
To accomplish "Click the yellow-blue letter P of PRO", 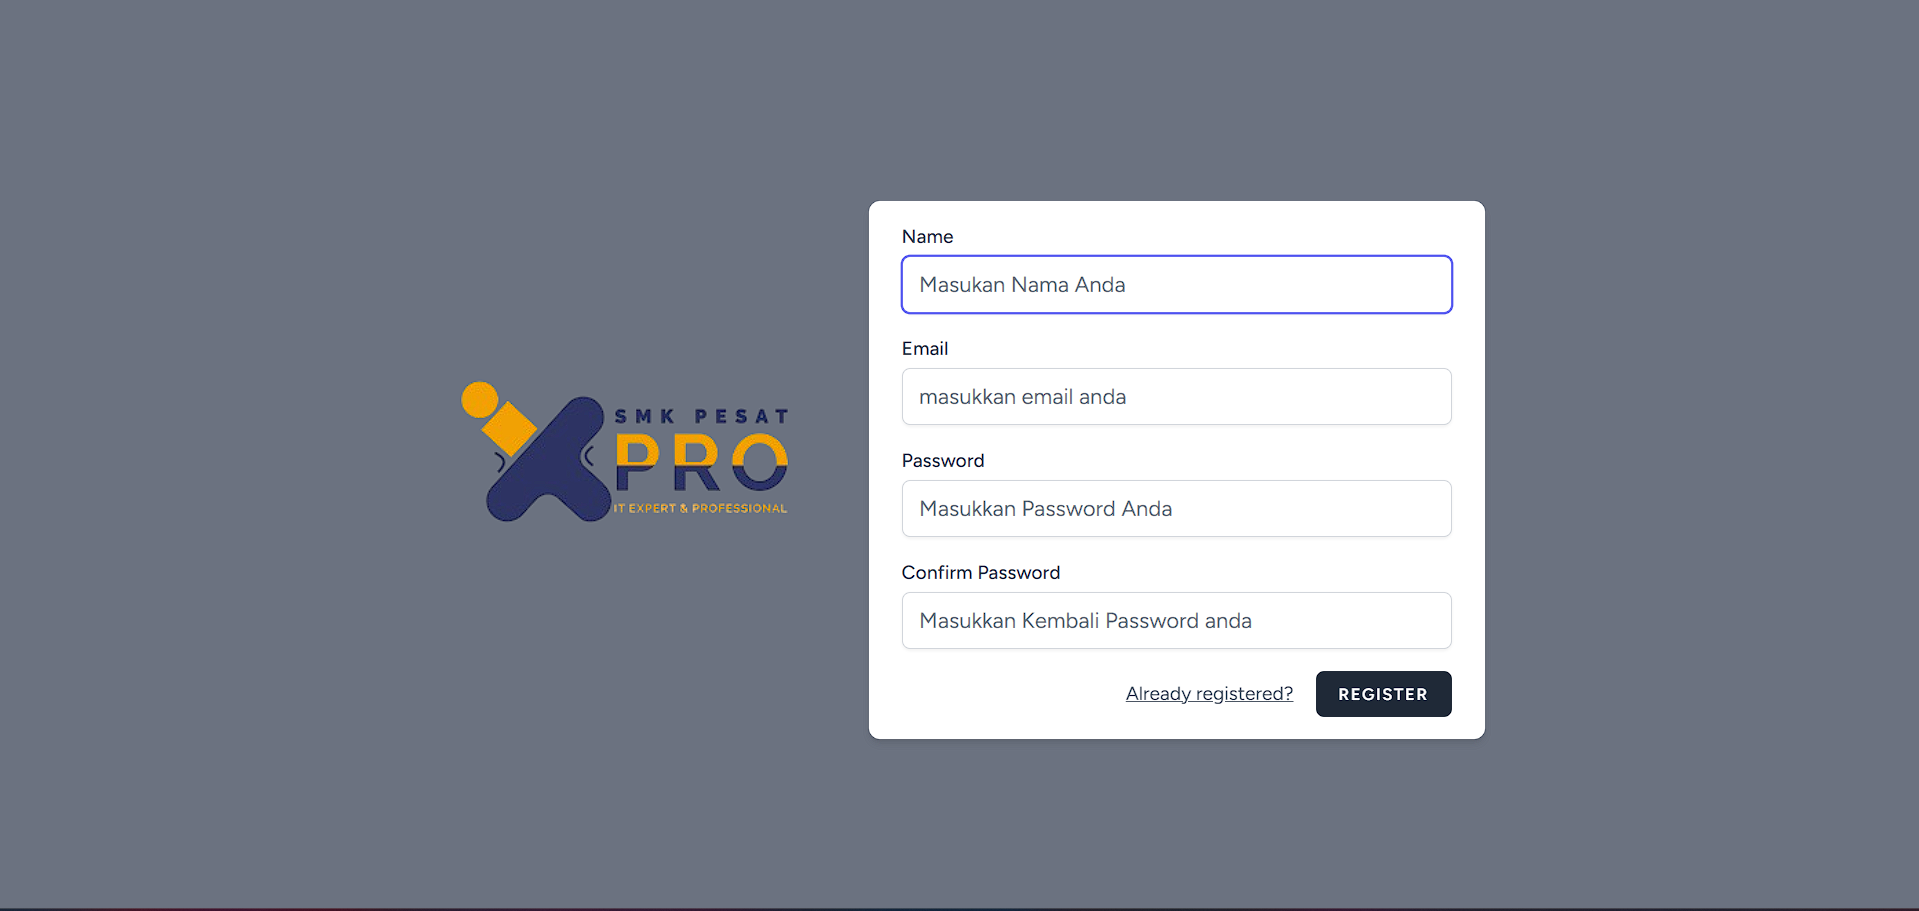I will click(637, 462).
